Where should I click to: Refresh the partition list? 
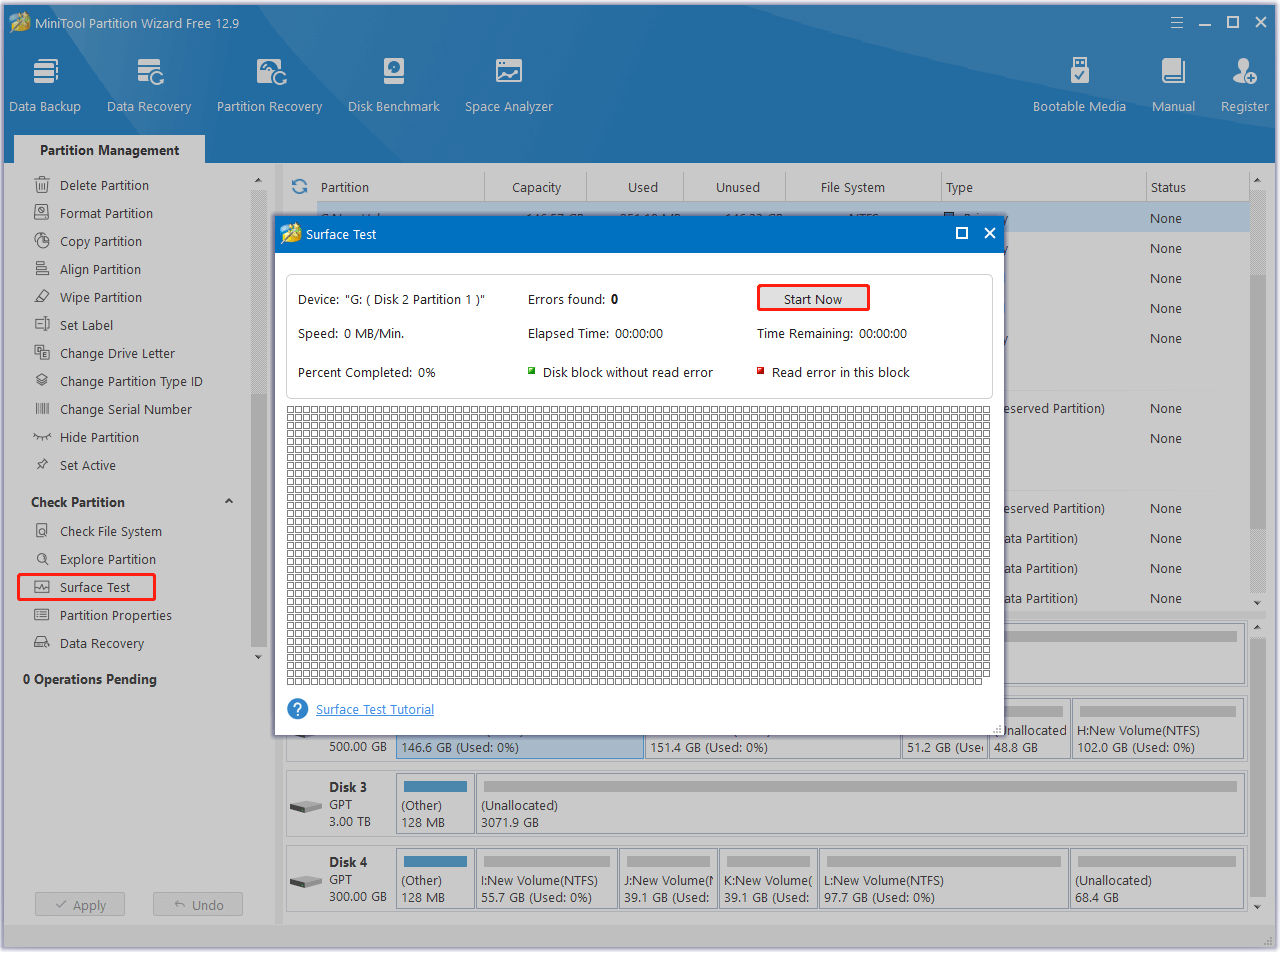299,186
